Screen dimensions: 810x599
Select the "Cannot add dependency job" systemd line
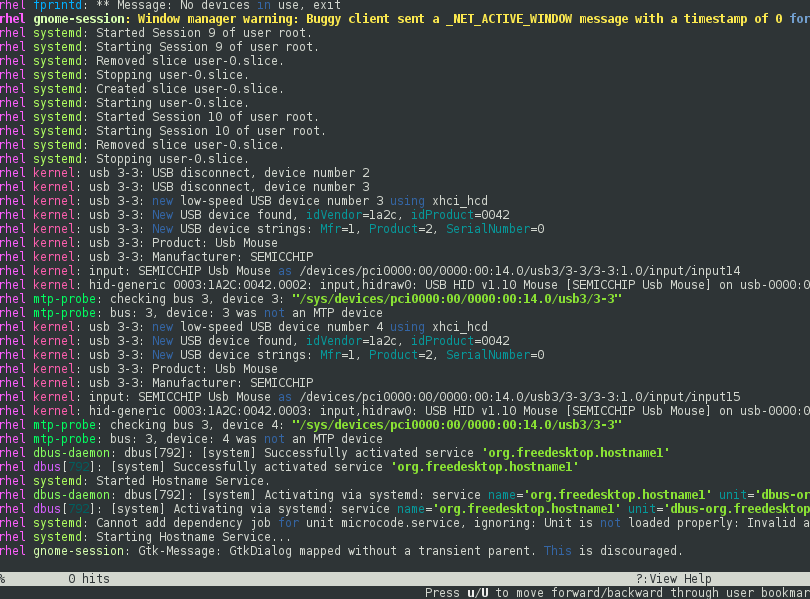coord(405,523)
